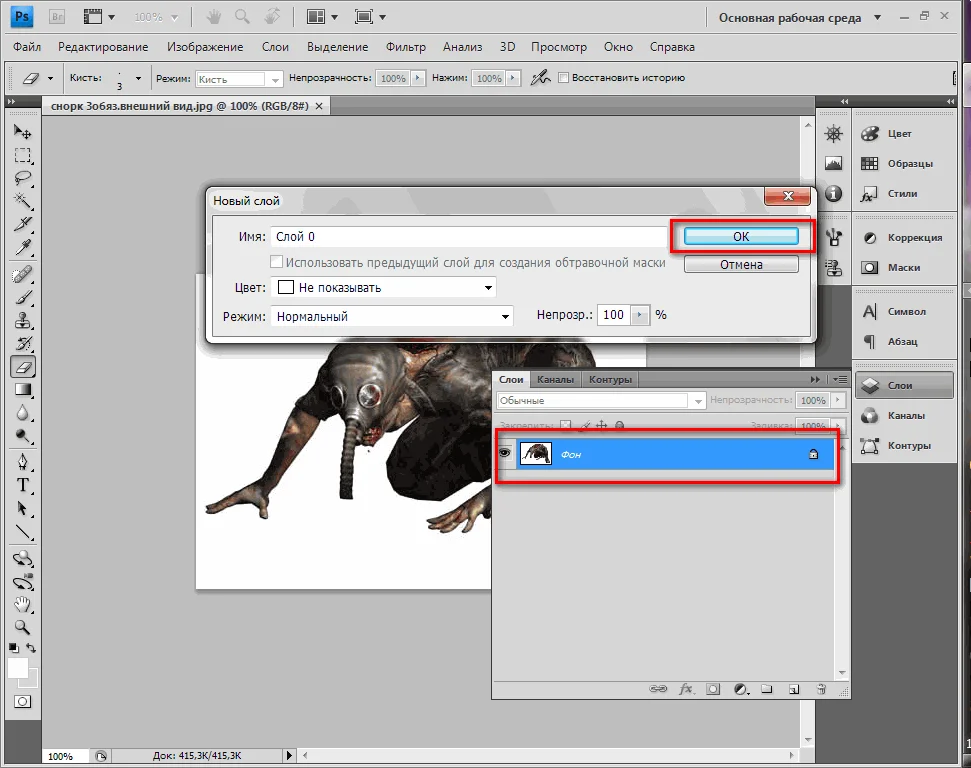Click the Отмена button
Screen dimensions: 971x768
(741, 265)
